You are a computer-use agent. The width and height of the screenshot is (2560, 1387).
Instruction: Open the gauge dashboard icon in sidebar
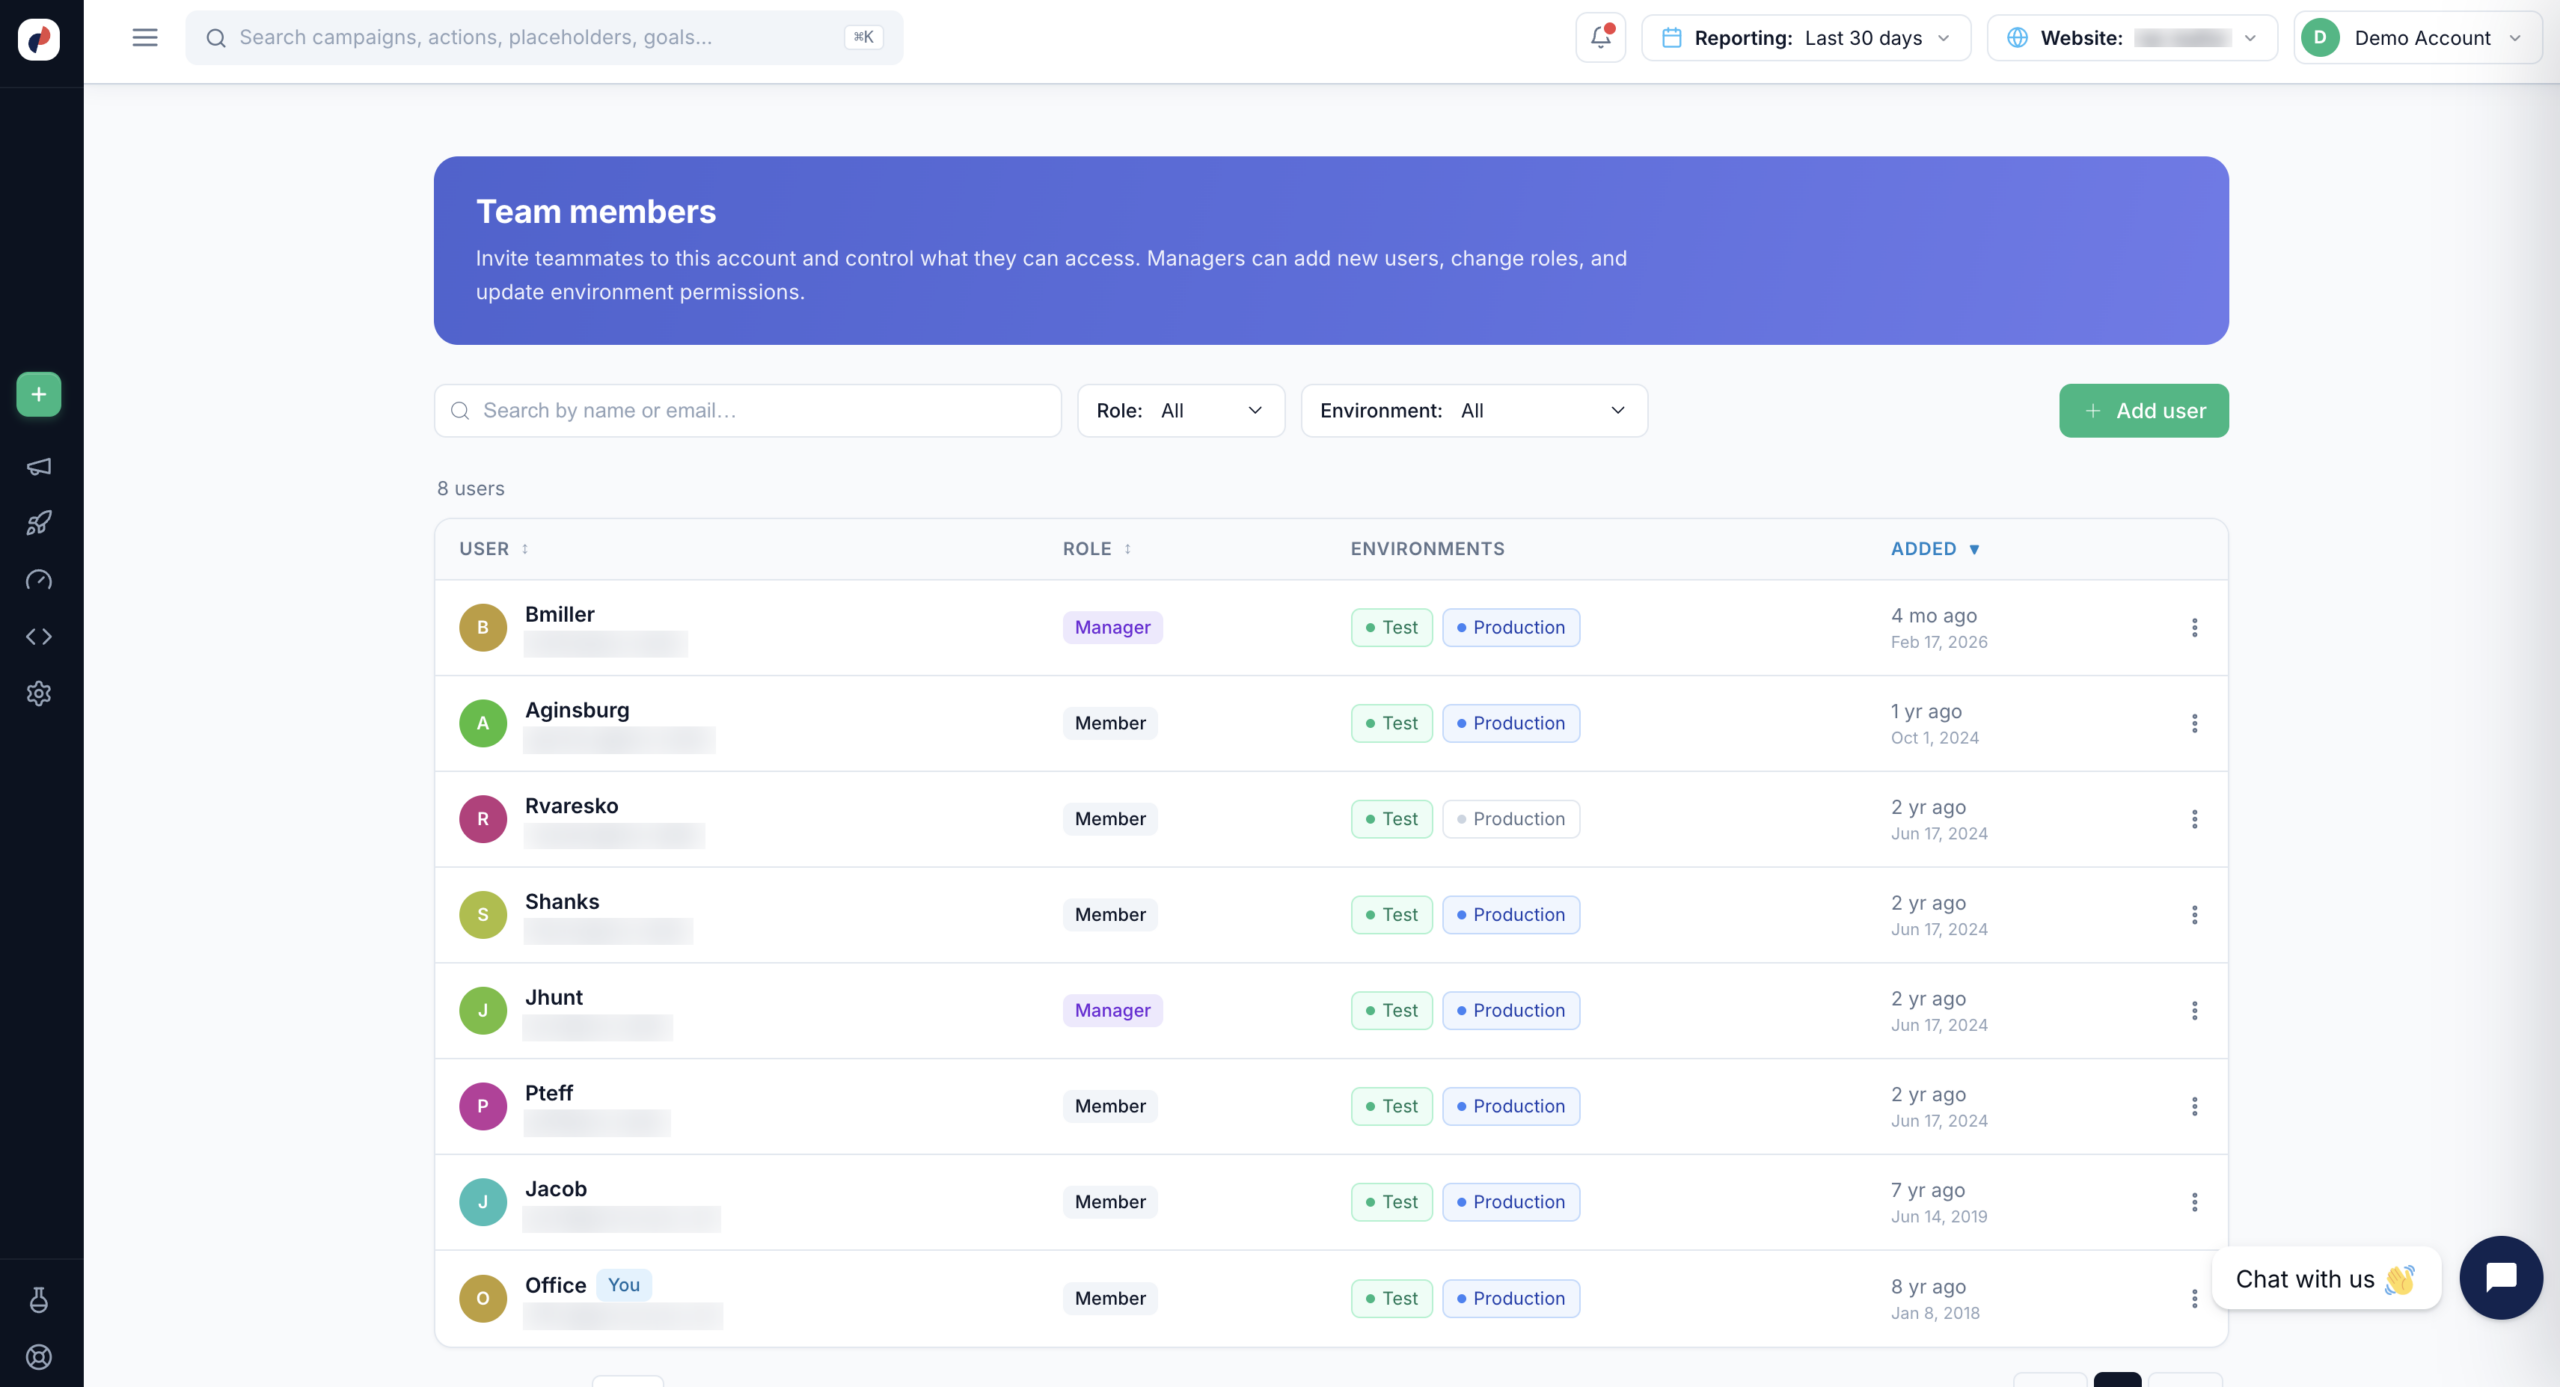click(x=39, y=580)
